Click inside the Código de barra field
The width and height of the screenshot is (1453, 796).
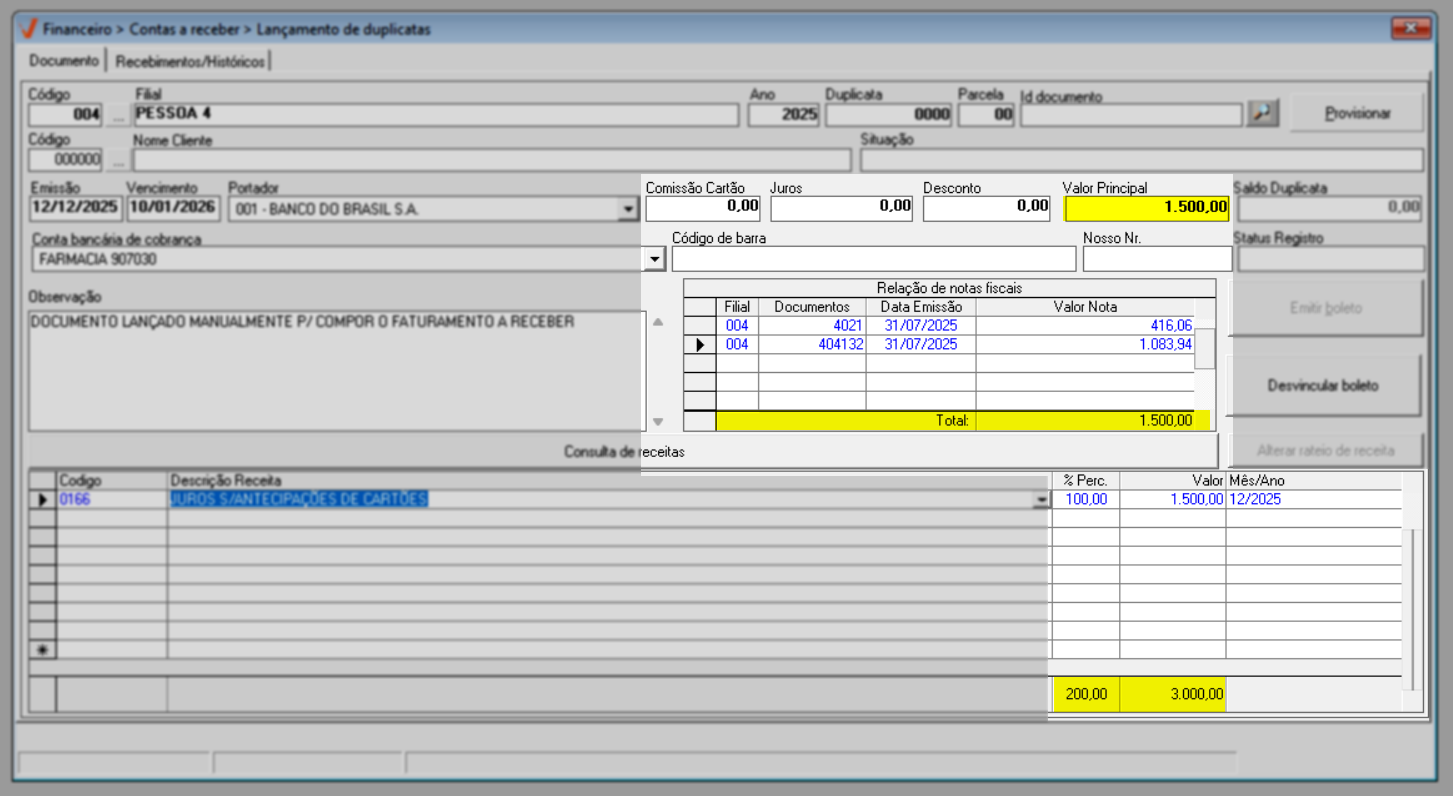click(x=873, y=259)
